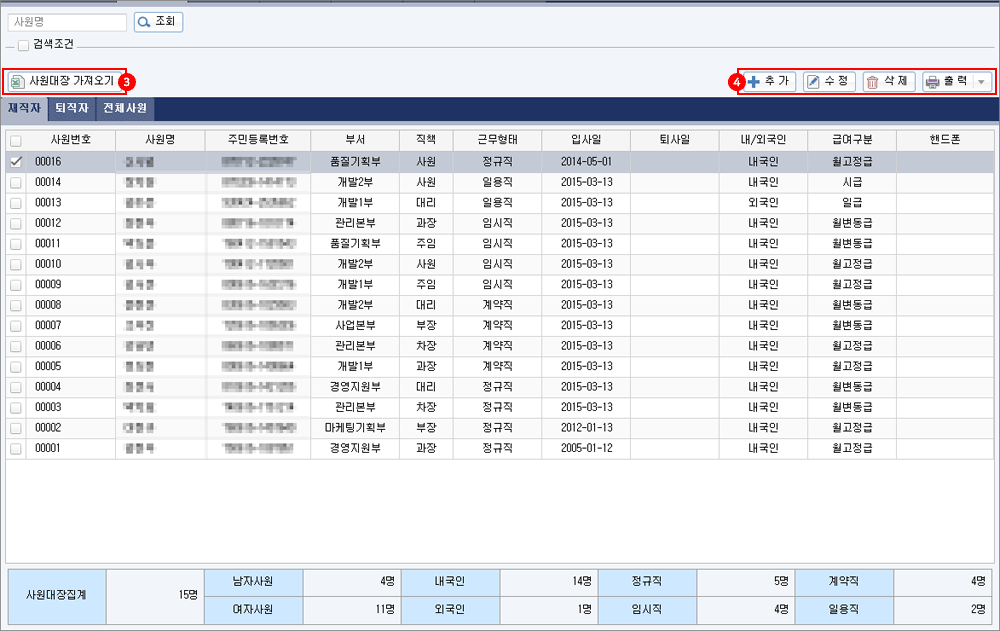Screen dimensions: 1000x631
Task: Switch to the 재직자 tab
Action: point(24,108)
